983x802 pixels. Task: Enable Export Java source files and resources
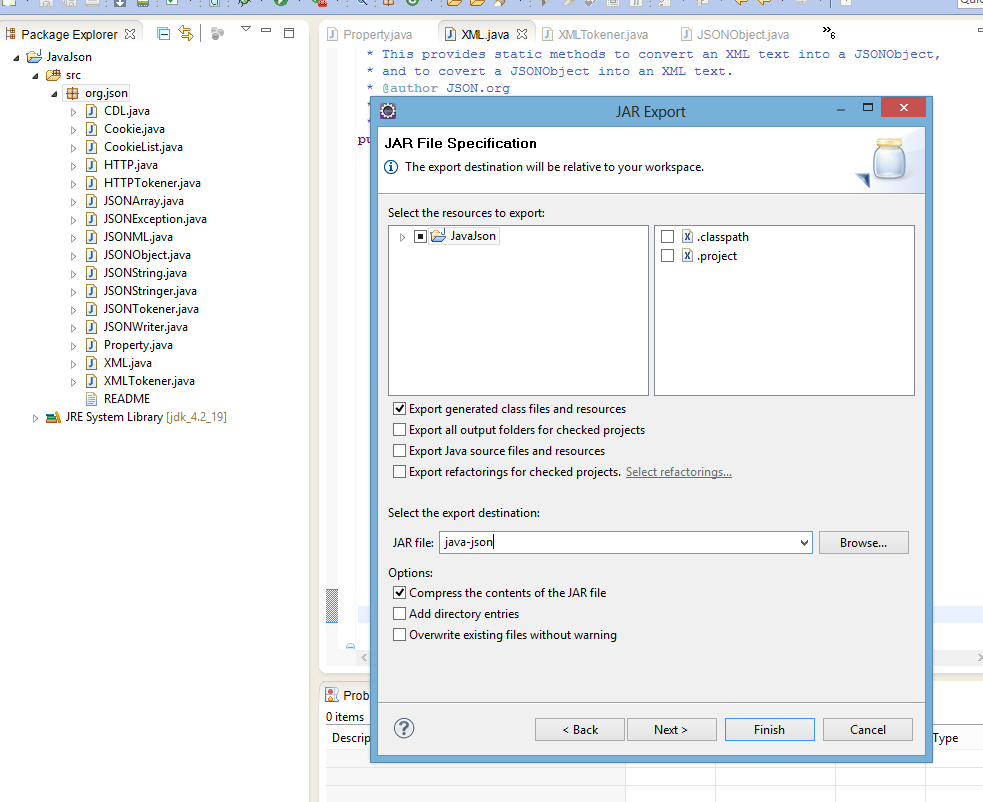coord(399,451)
